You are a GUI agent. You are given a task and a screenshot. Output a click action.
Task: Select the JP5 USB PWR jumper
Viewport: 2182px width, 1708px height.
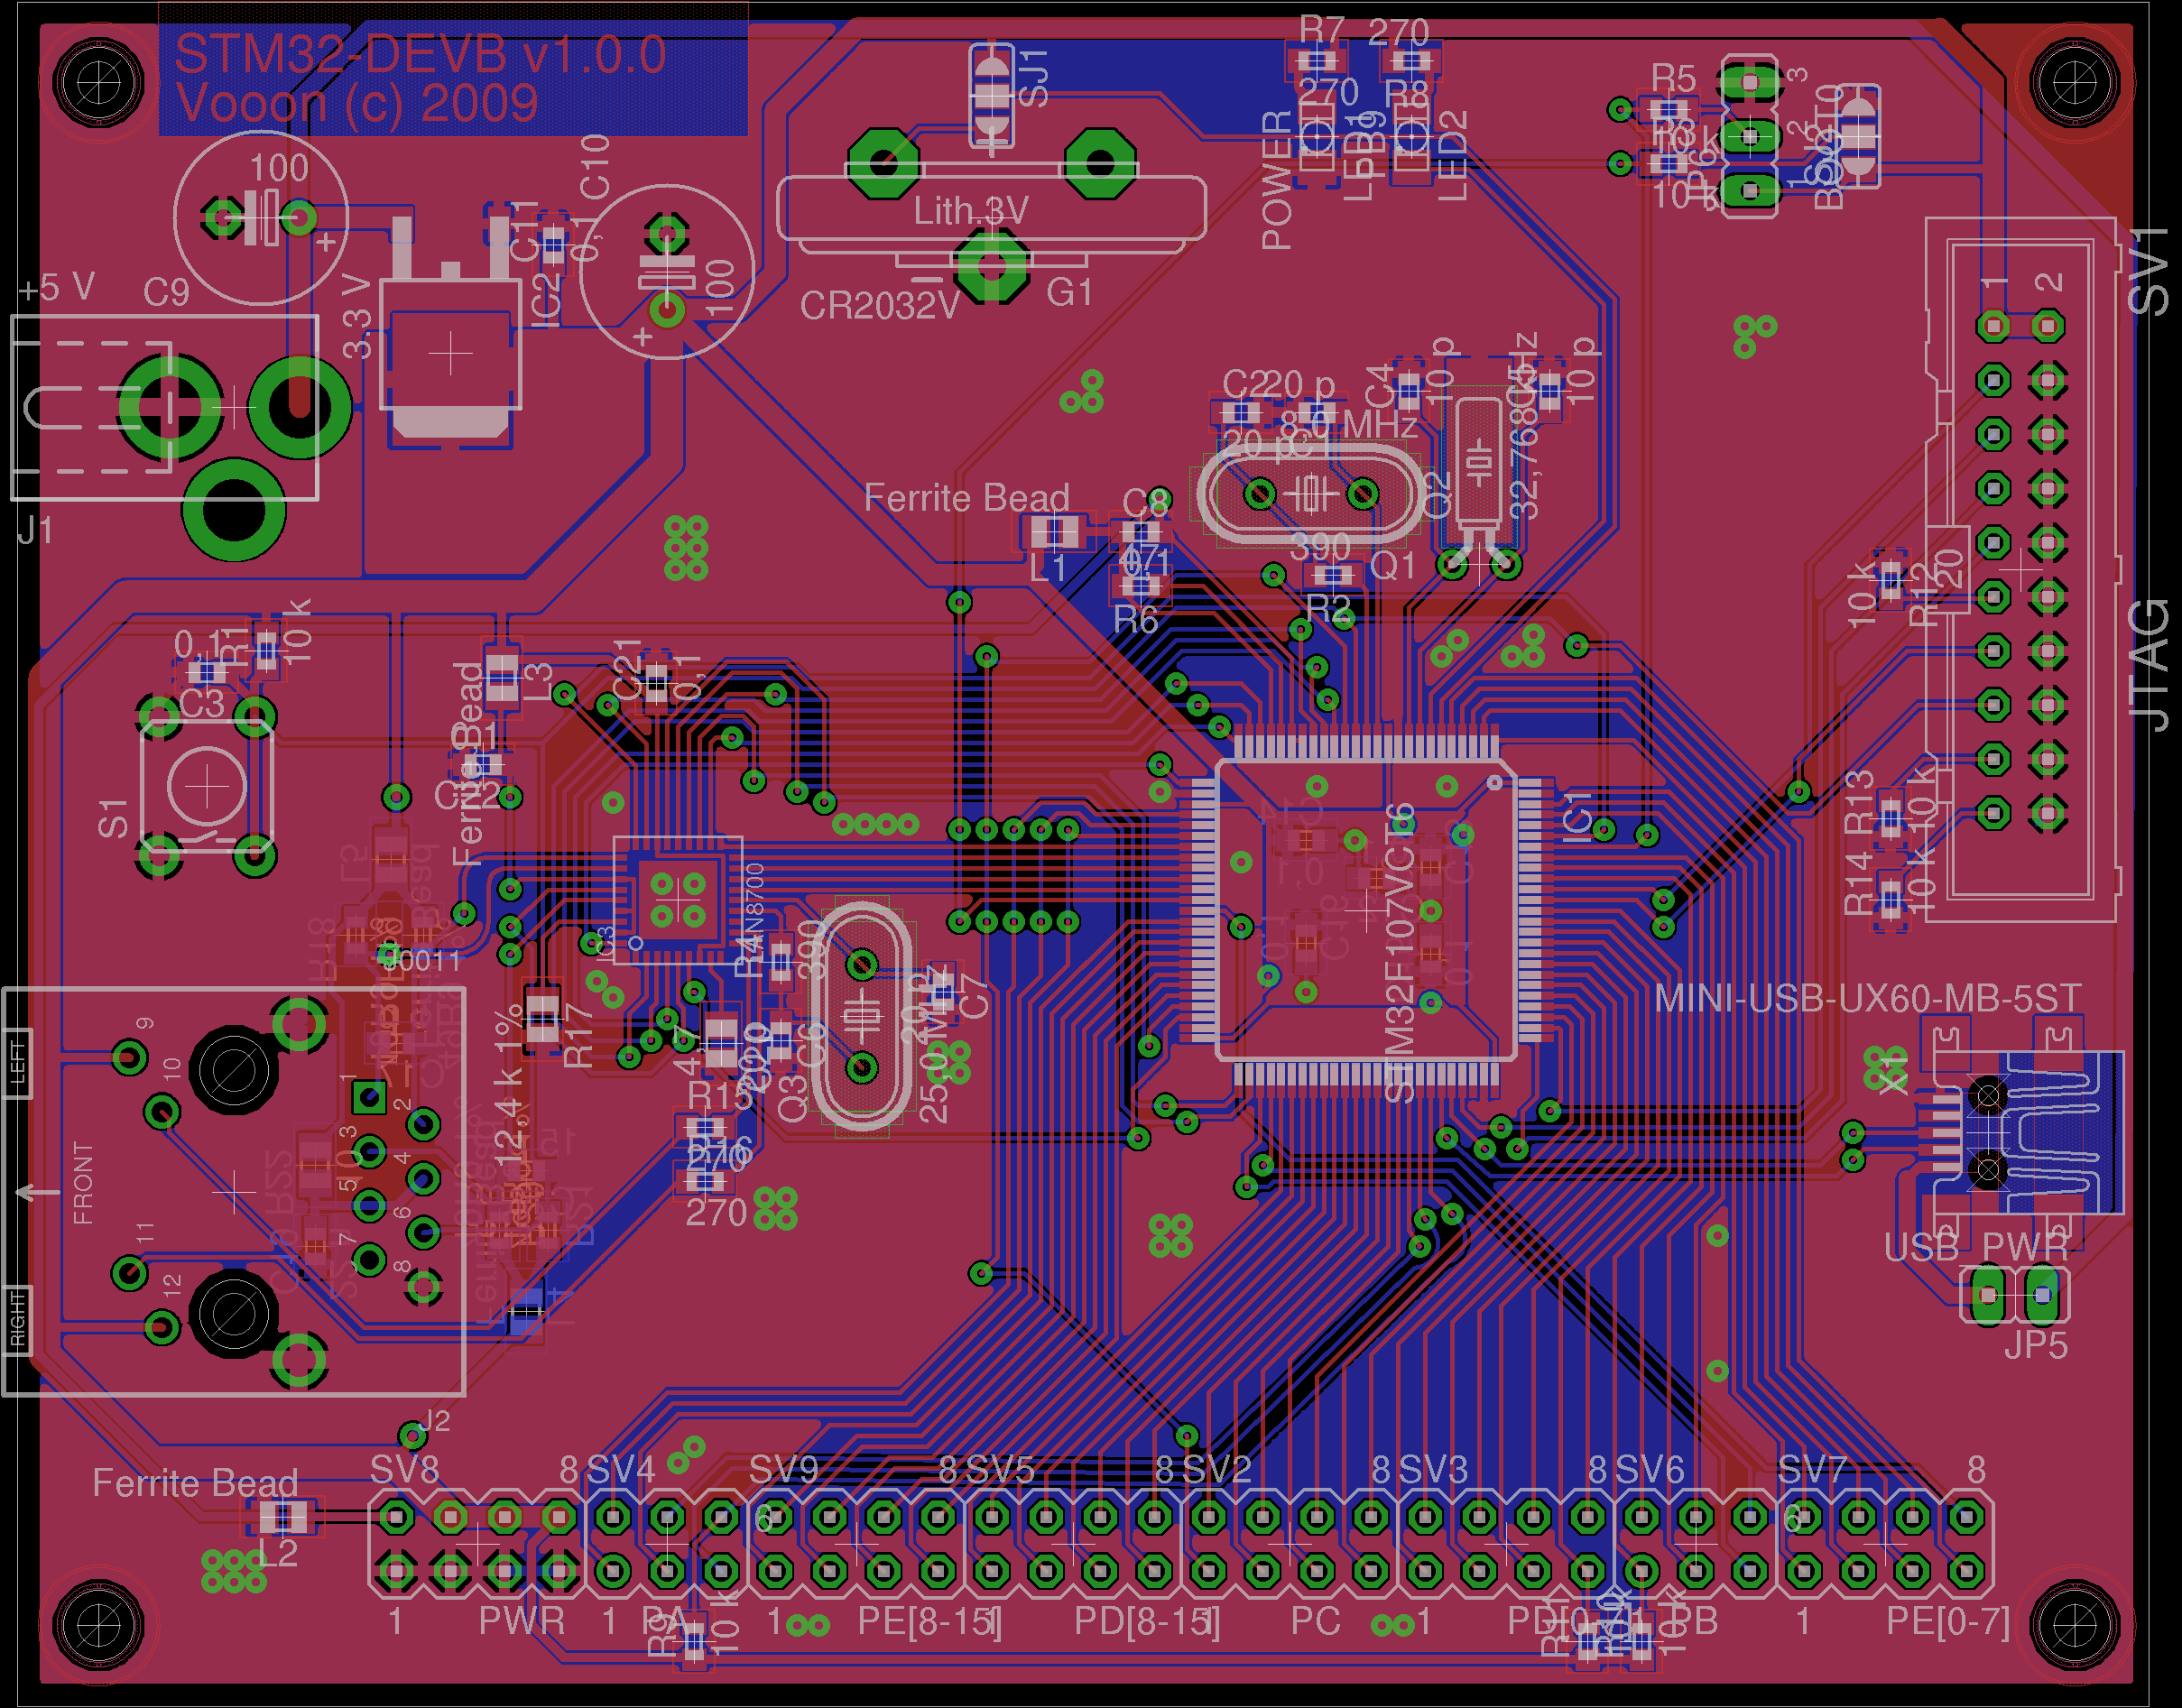2014,1295
